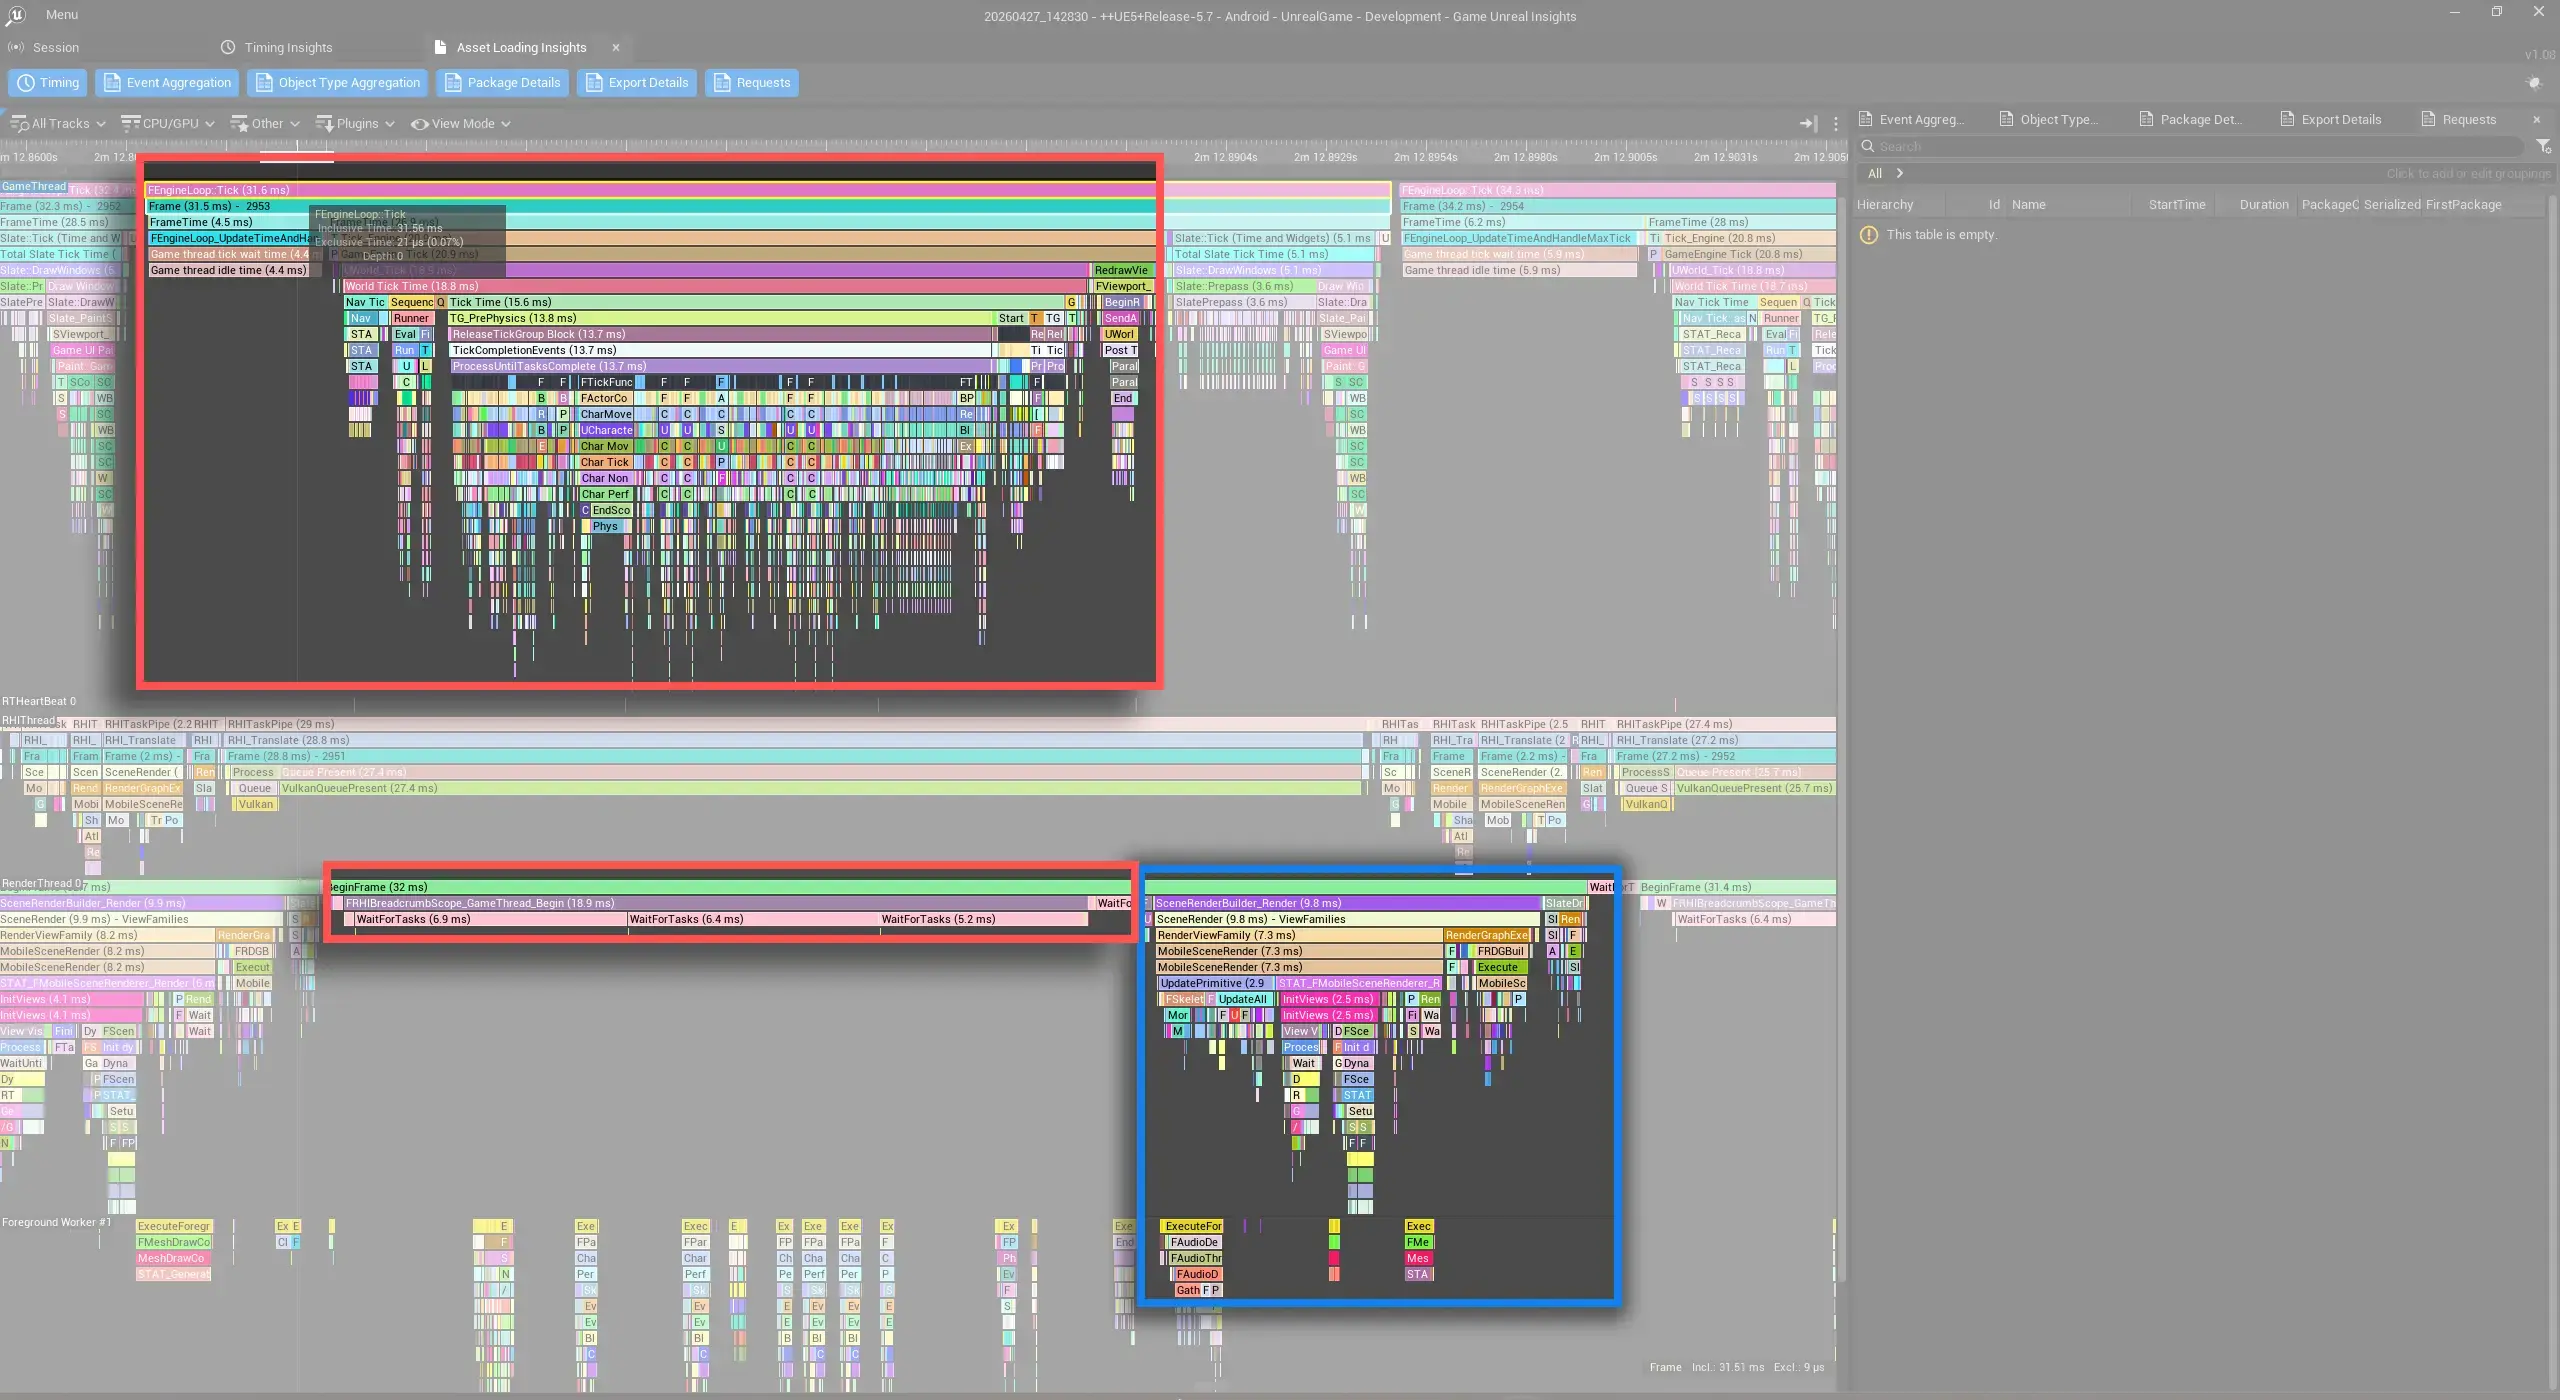
Task: Sort by the Name column header
Action: click(2029, 205)
